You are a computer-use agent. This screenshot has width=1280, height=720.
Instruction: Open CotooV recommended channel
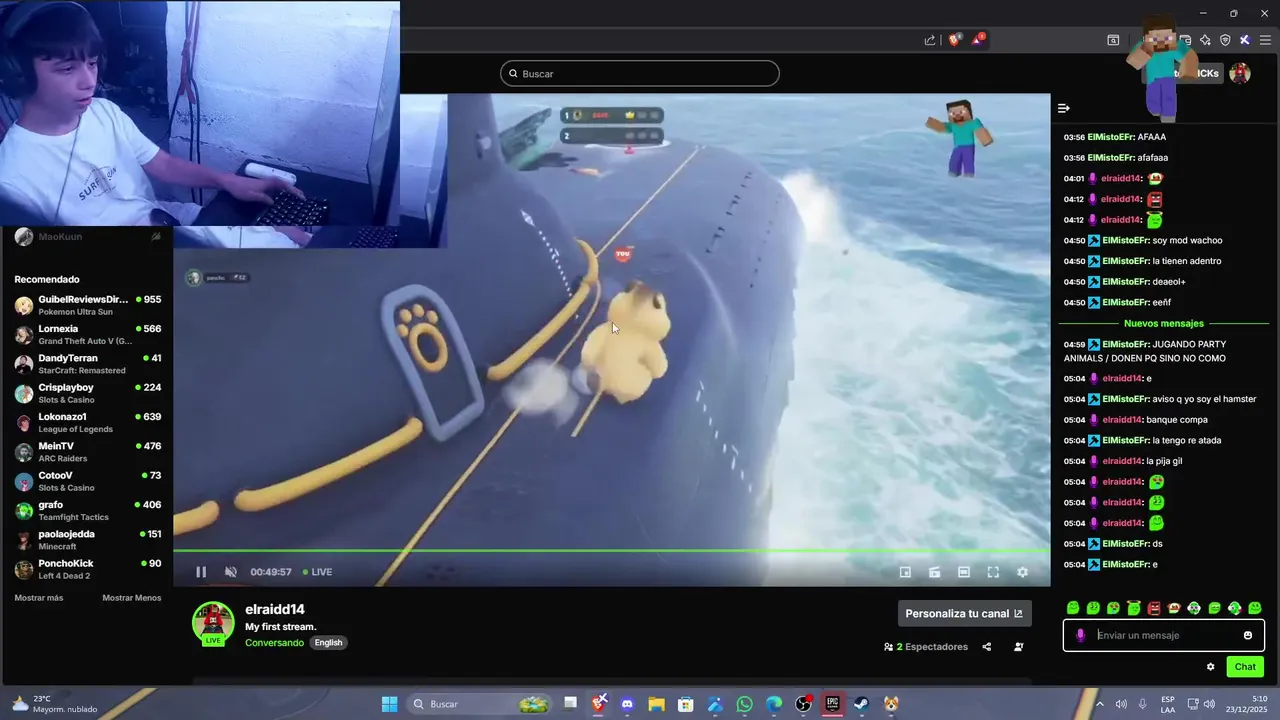click(x=88, y=481)
